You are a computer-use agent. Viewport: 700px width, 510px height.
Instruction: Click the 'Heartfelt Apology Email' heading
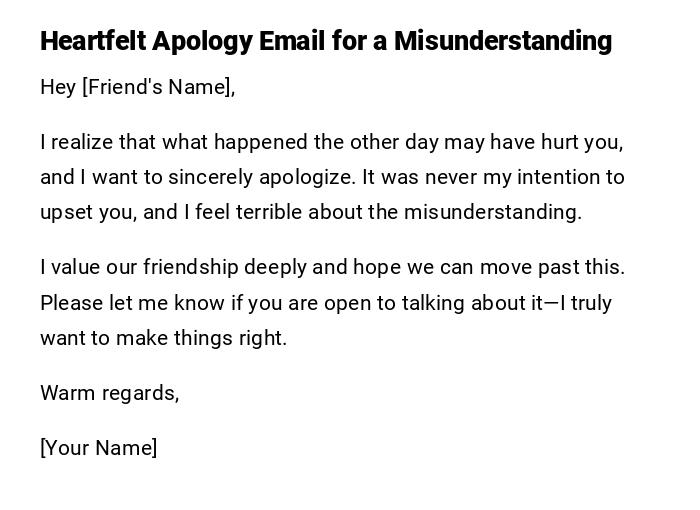(325, 41)
